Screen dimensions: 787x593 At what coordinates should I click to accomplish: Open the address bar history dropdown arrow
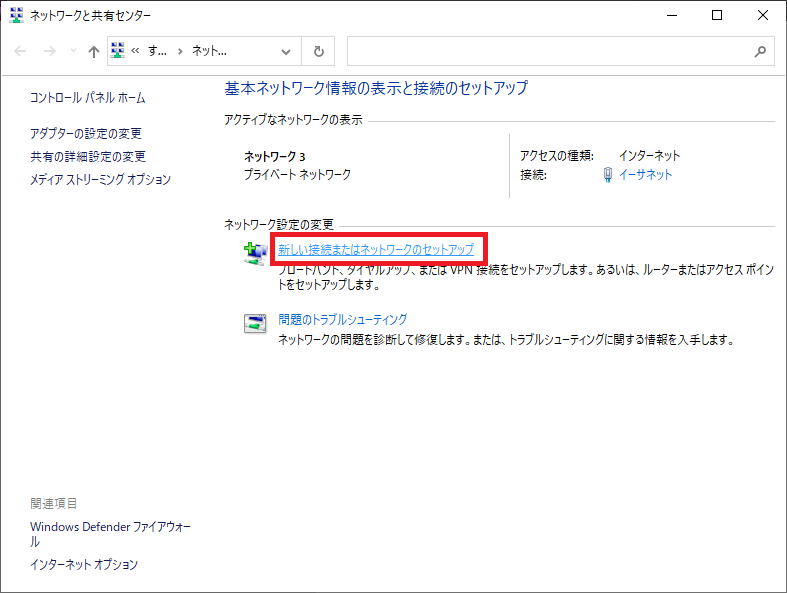click(287, 51)
